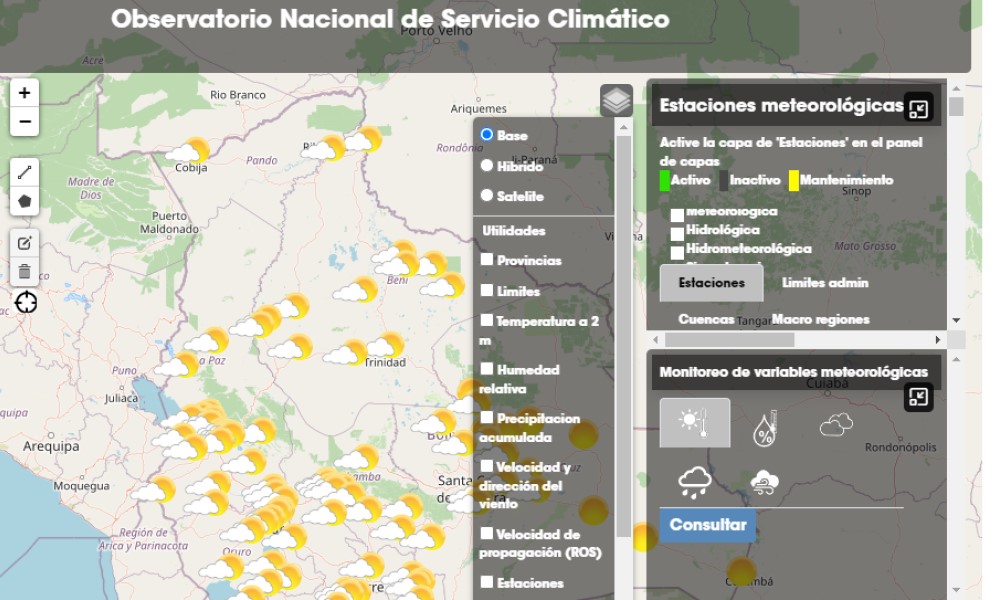
Task: Click stations panel horizontal scroll right arrow
Action: click(x=938, y=340)
